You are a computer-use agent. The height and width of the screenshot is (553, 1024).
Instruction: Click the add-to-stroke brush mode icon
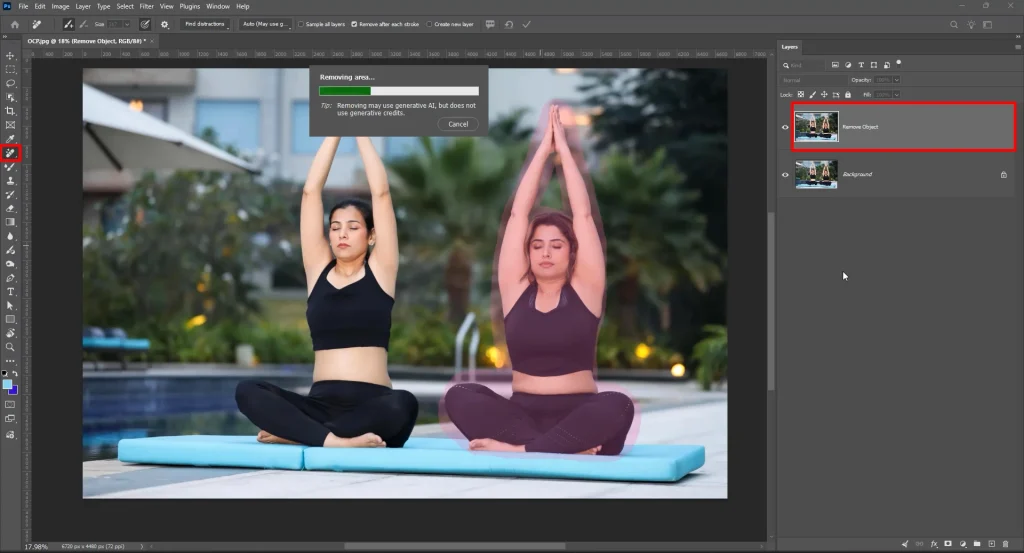pos(68,24)
